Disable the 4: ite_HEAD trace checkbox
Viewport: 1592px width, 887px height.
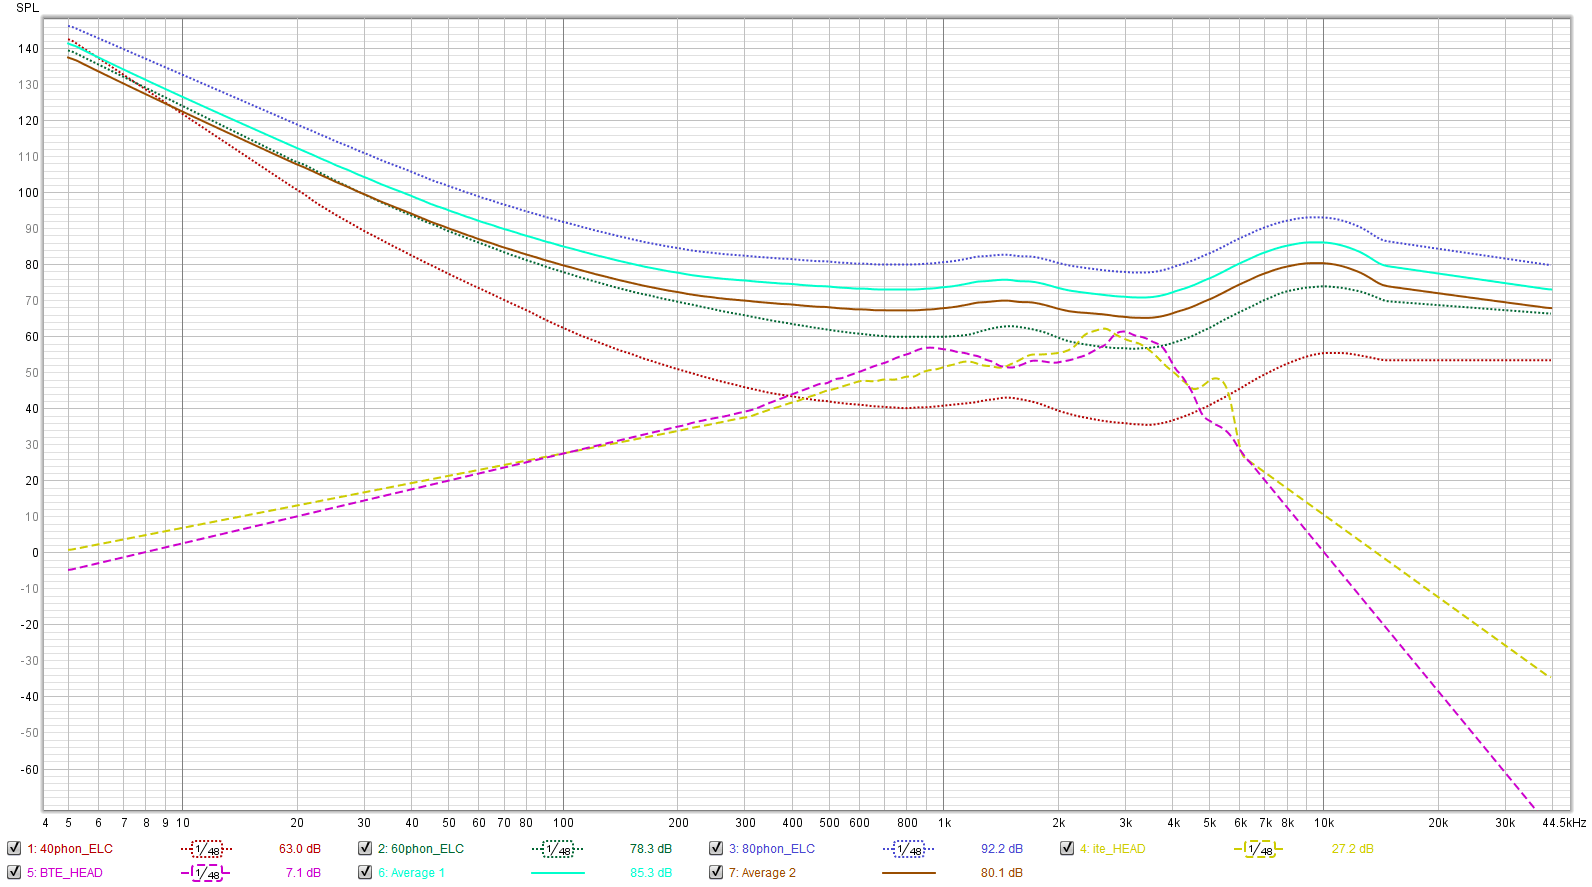1067,848
